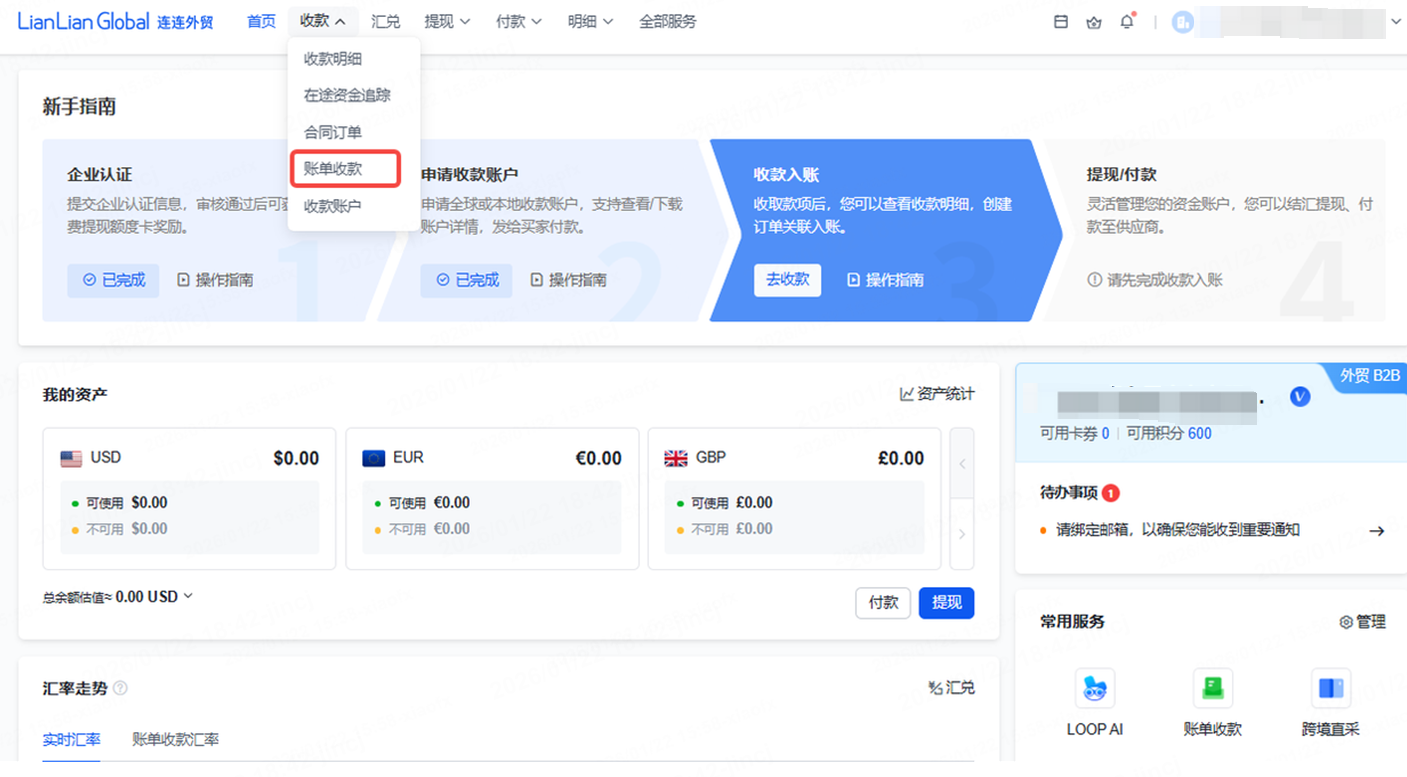Expand the 明细 menu in the top navigation

coord(591,21)
